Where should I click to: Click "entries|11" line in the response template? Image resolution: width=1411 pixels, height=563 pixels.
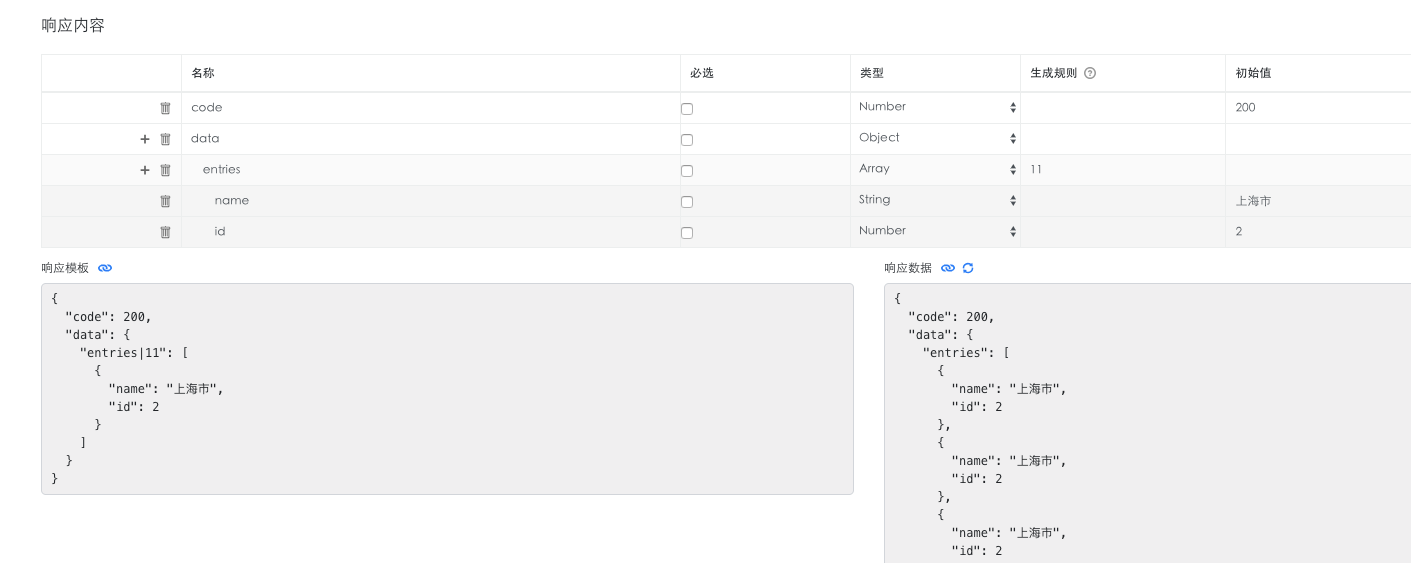[134, 353]
